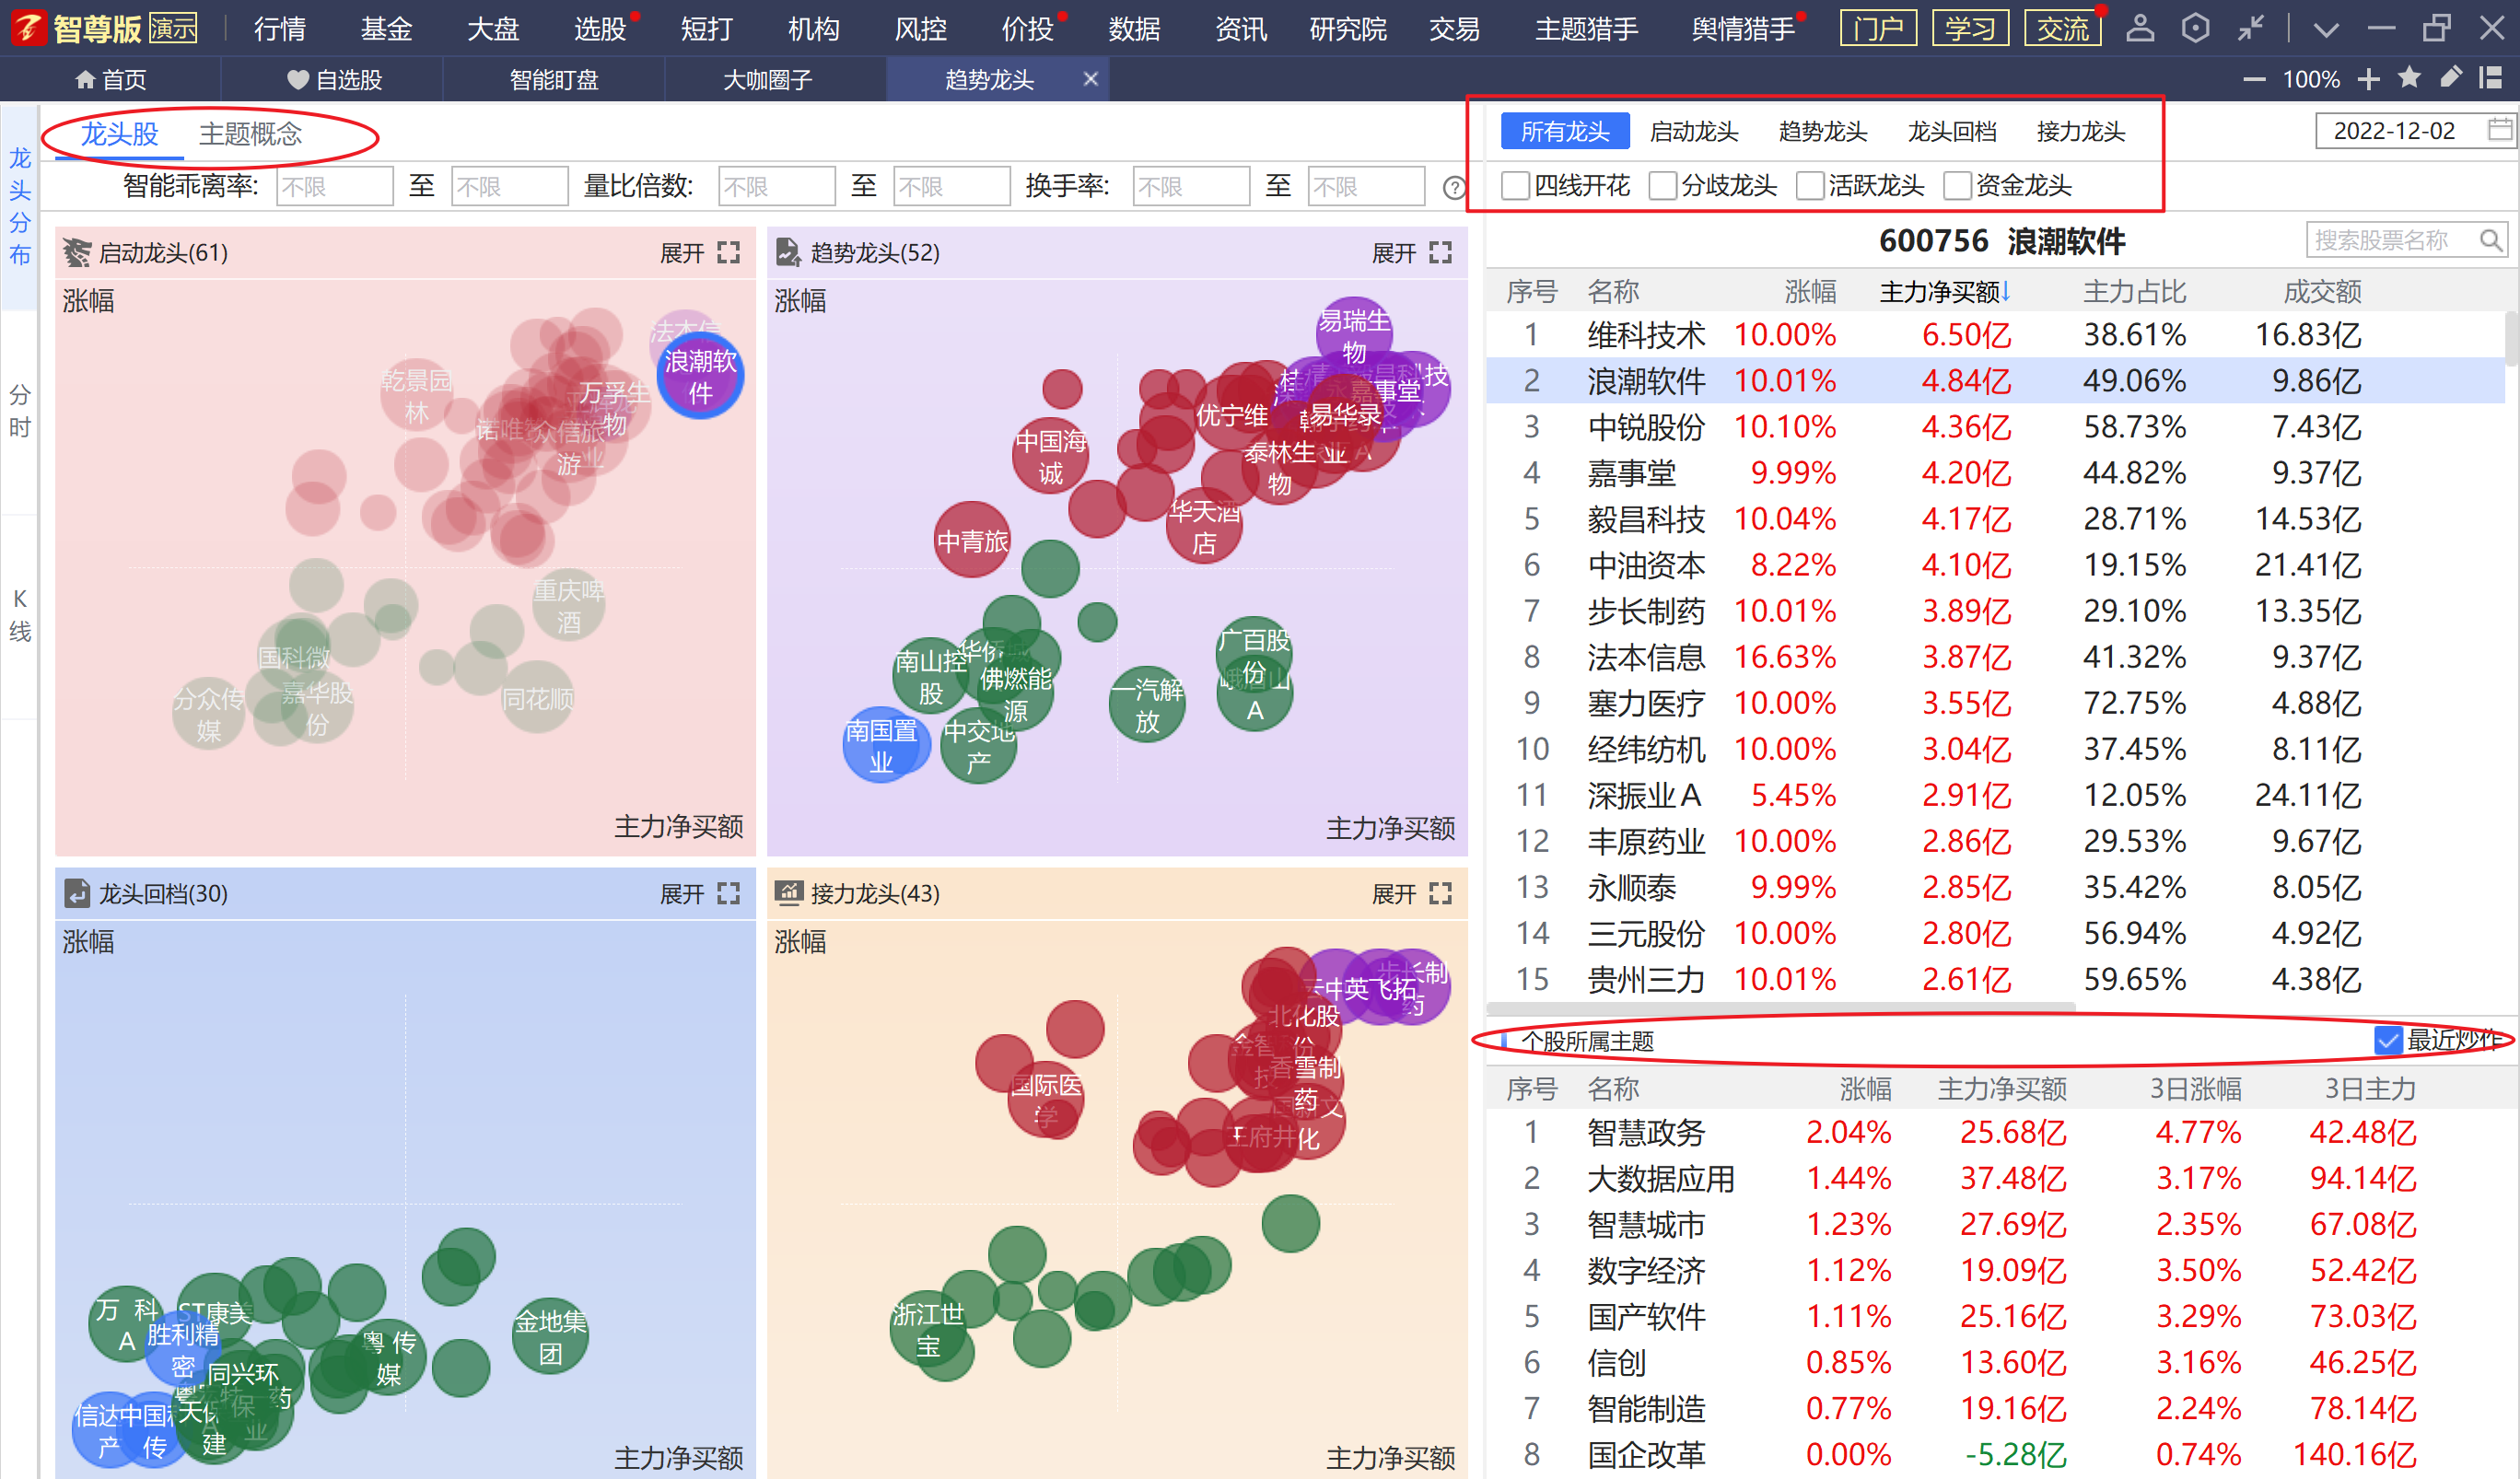Toggle the 四线开花 checkbox
The width and height of the screenshot is (2520, 1479).
(x=1515, y=185)
